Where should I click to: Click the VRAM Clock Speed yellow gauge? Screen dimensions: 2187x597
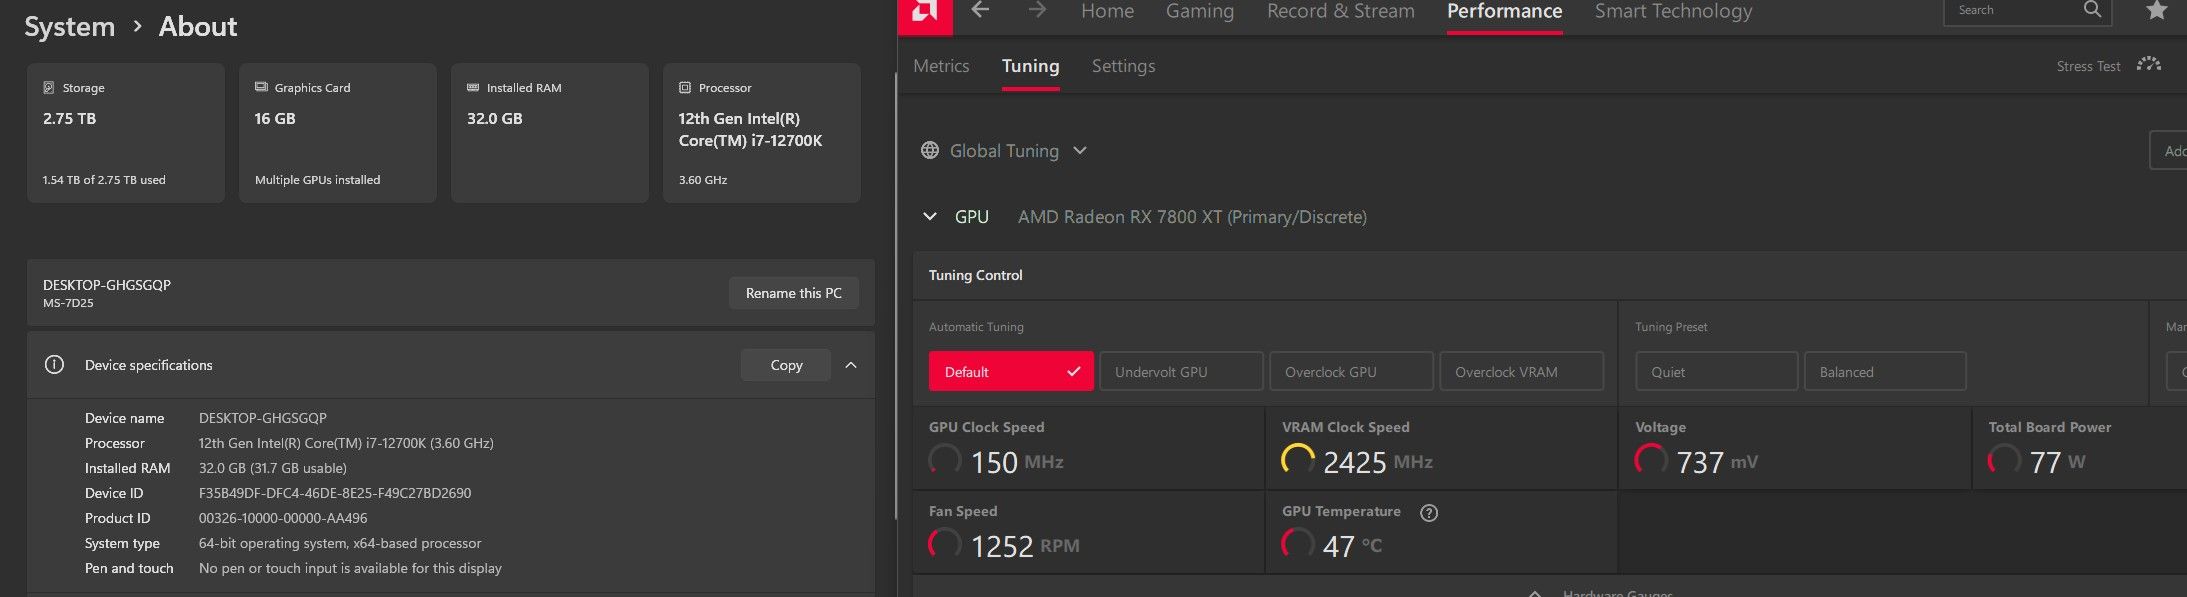(x=1298, y=460)
